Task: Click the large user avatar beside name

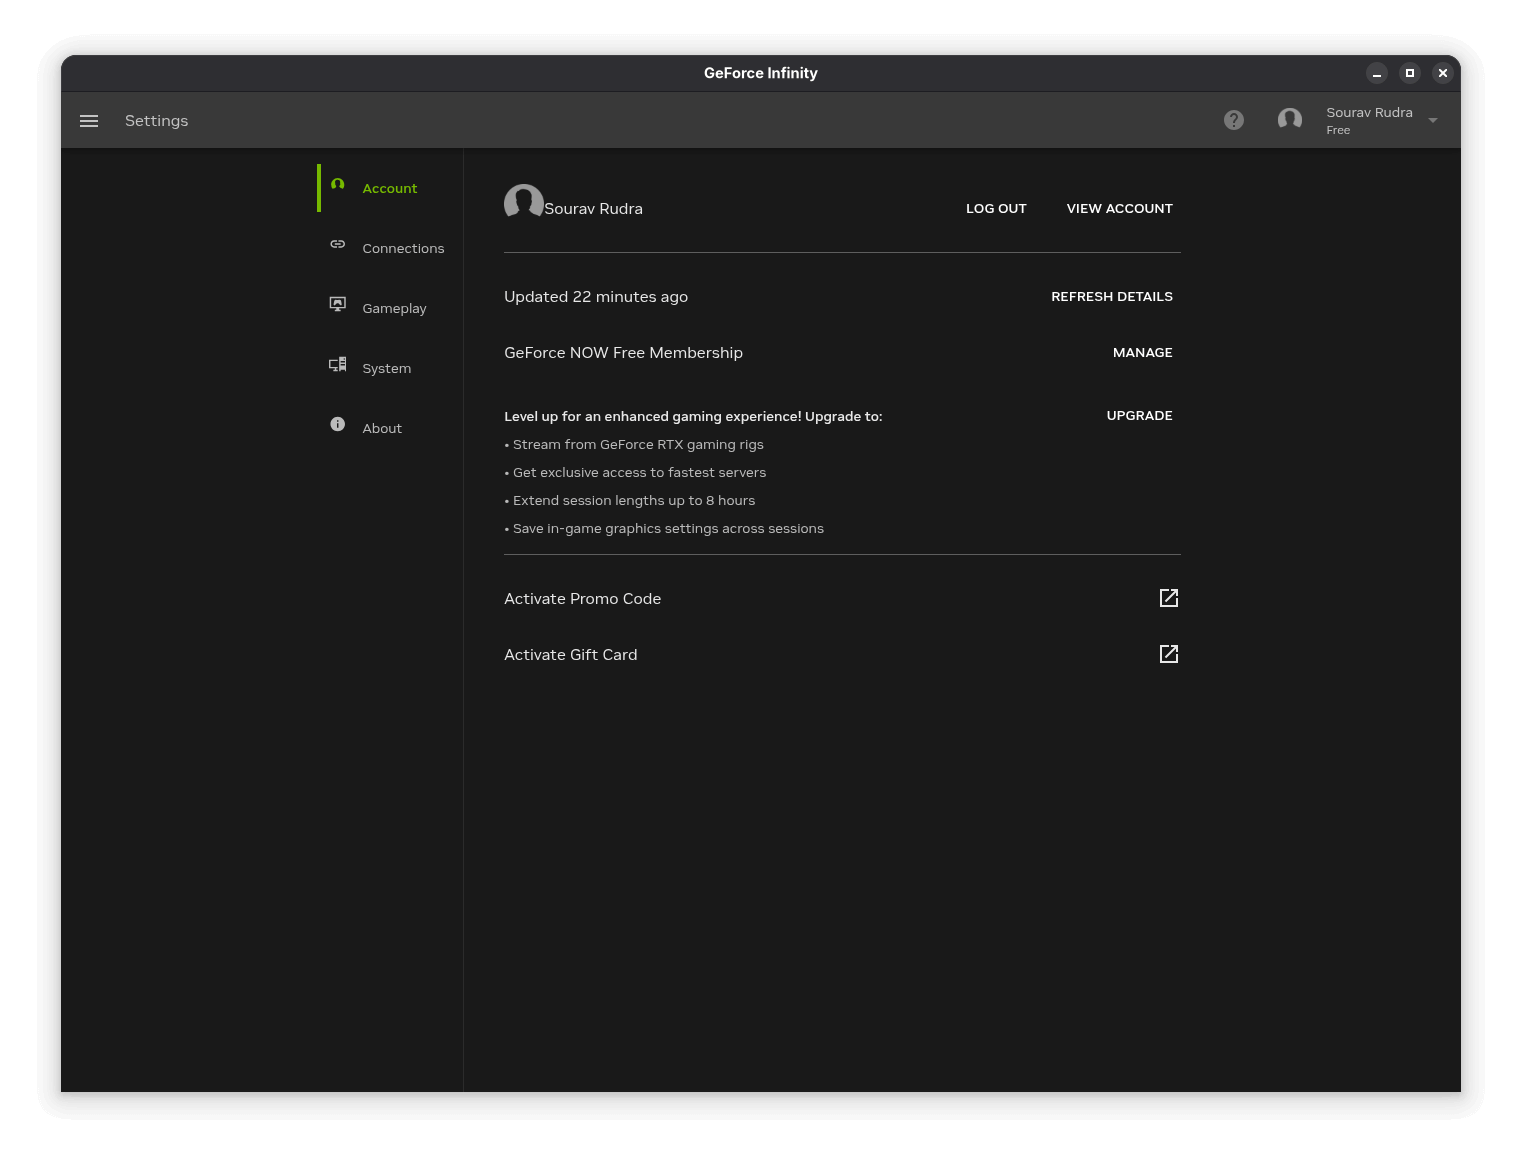Action: pos(523,203)
